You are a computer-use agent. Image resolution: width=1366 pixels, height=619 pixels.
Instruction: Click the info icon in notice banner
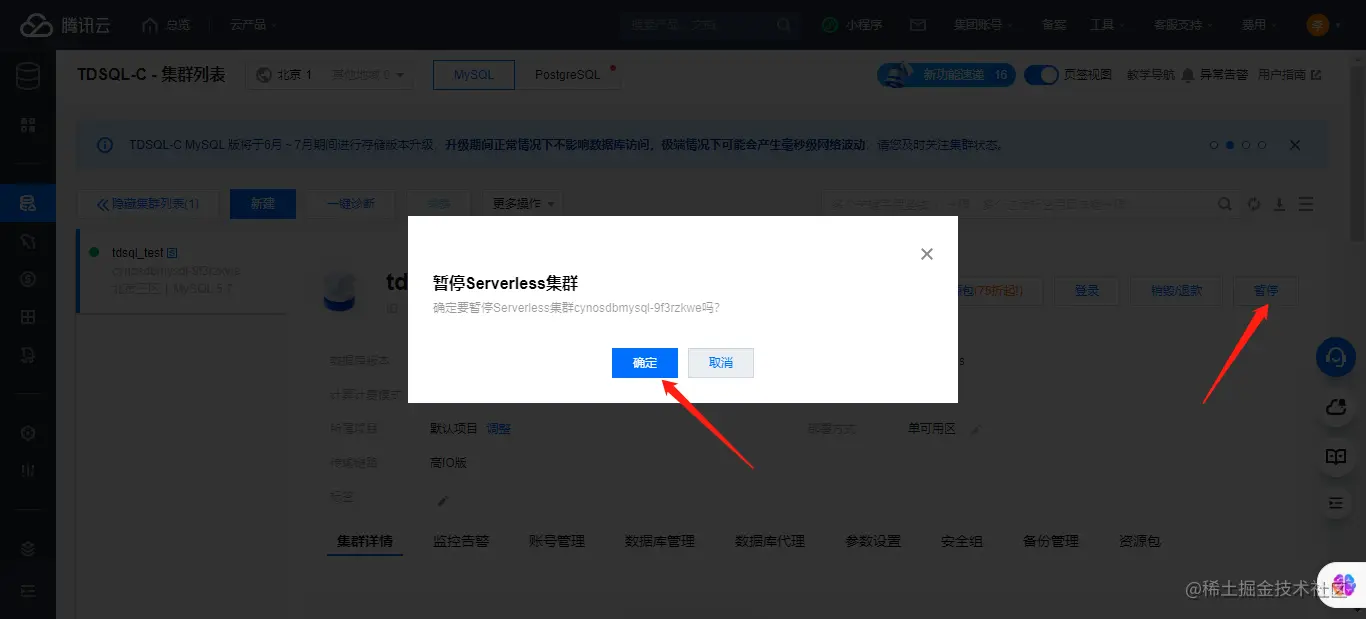point(105,145)
